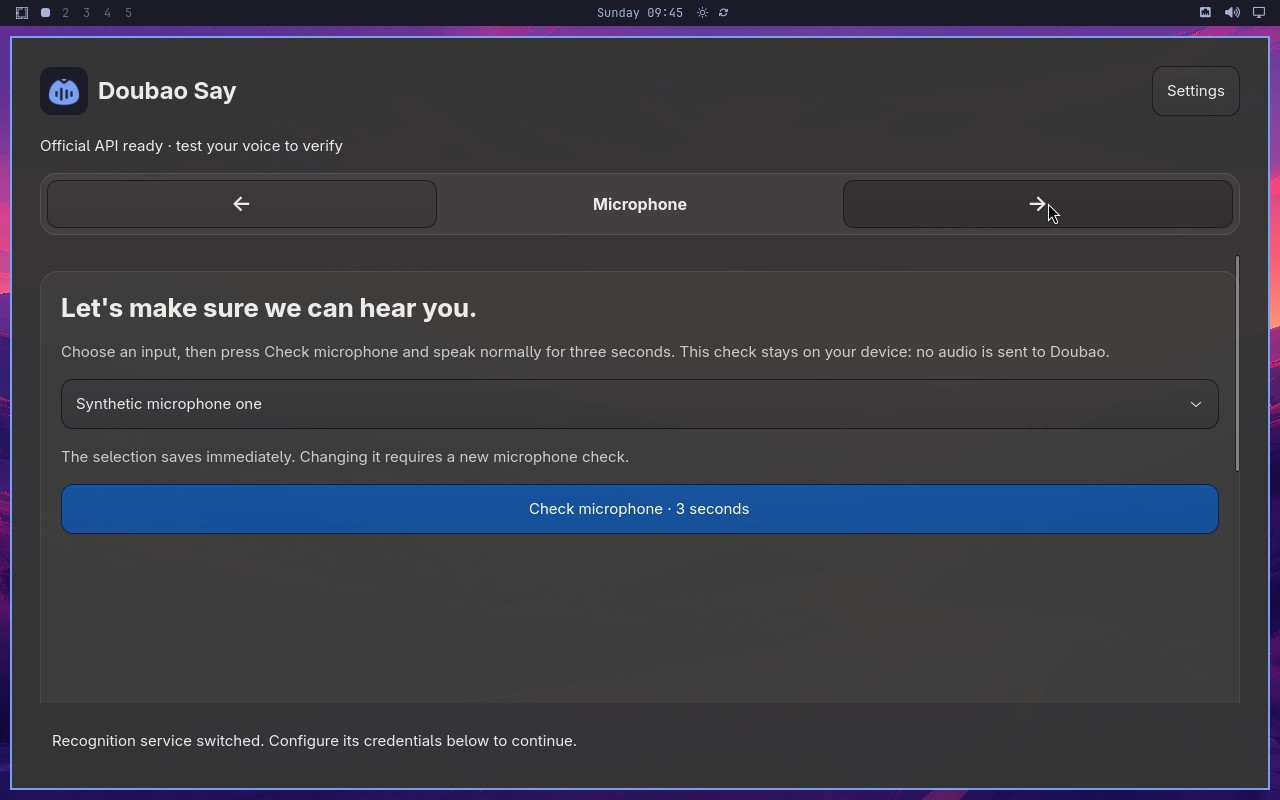Open the volume speaker icon in tray
Screen dimensions: 1280x800
[1232, 13]
